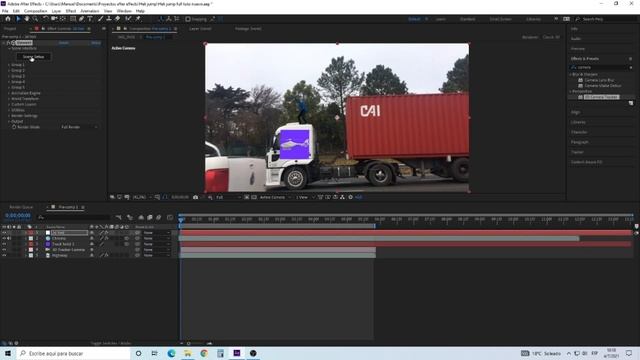Select the Hand tool
Screen dimensions: 640x360
[x=27, y=19]
